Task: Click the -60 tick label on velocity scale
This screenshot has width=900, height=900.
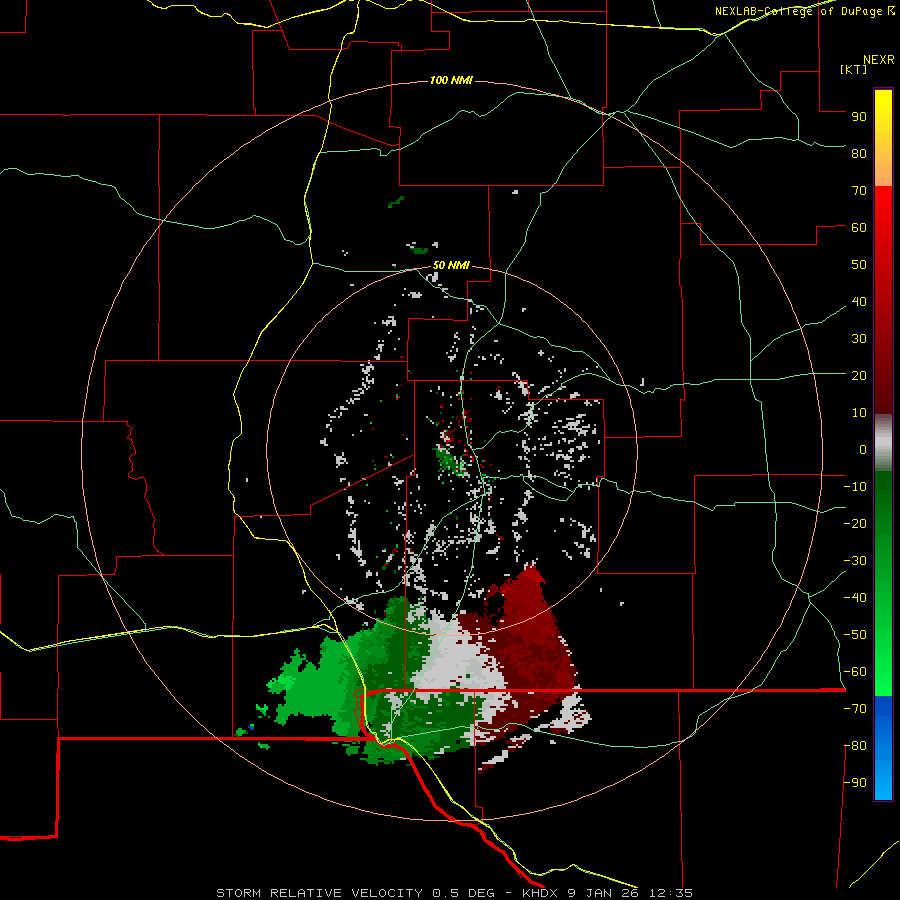Action: 855,672
